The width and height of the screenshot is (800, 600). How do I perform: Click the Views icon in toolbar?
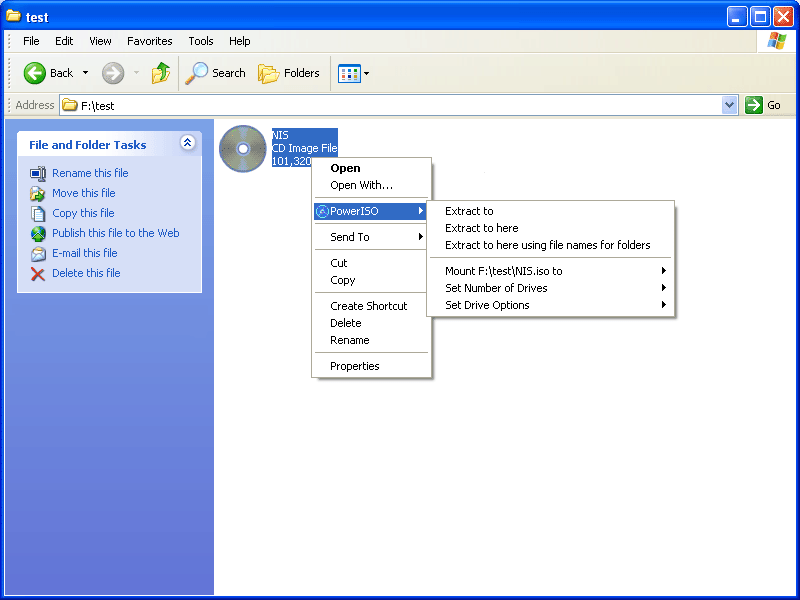(x=349, y=73)
